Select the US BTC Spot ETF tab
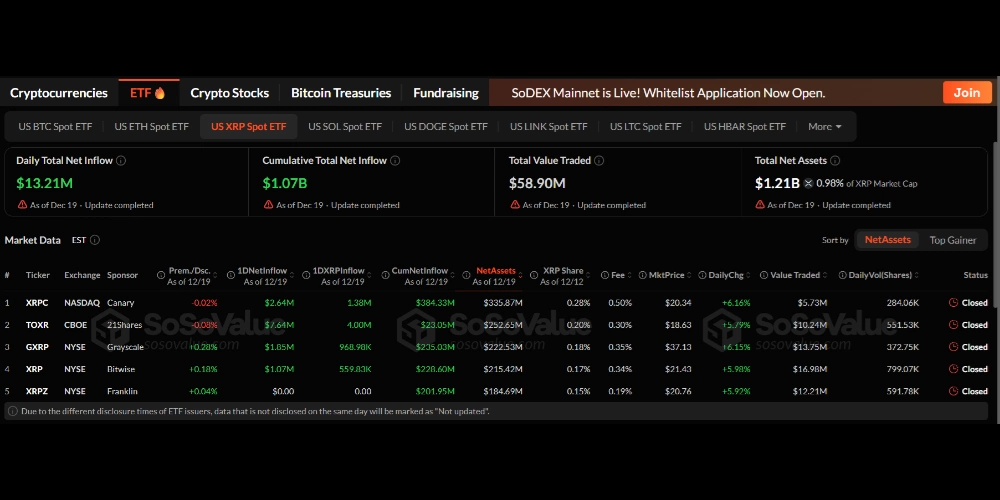The width and height of the screenshot is (1000, 500). pos(55,127)
